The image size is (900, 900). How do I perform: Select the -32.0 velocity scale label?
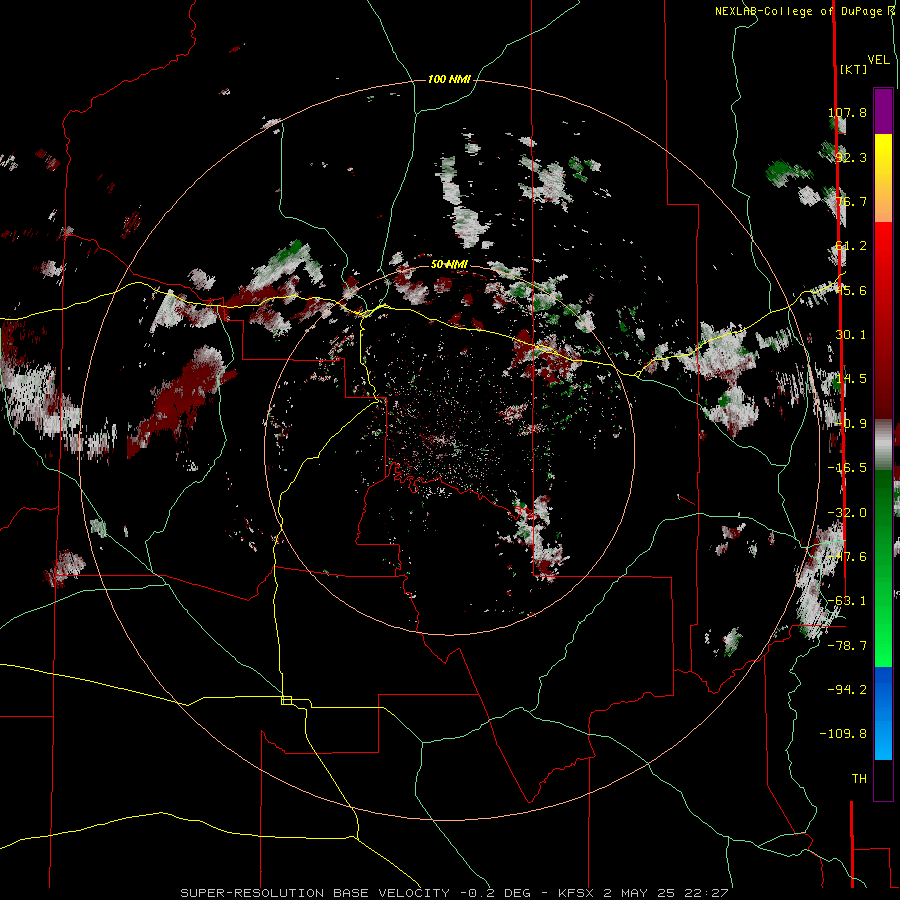(x=847, y=513)
